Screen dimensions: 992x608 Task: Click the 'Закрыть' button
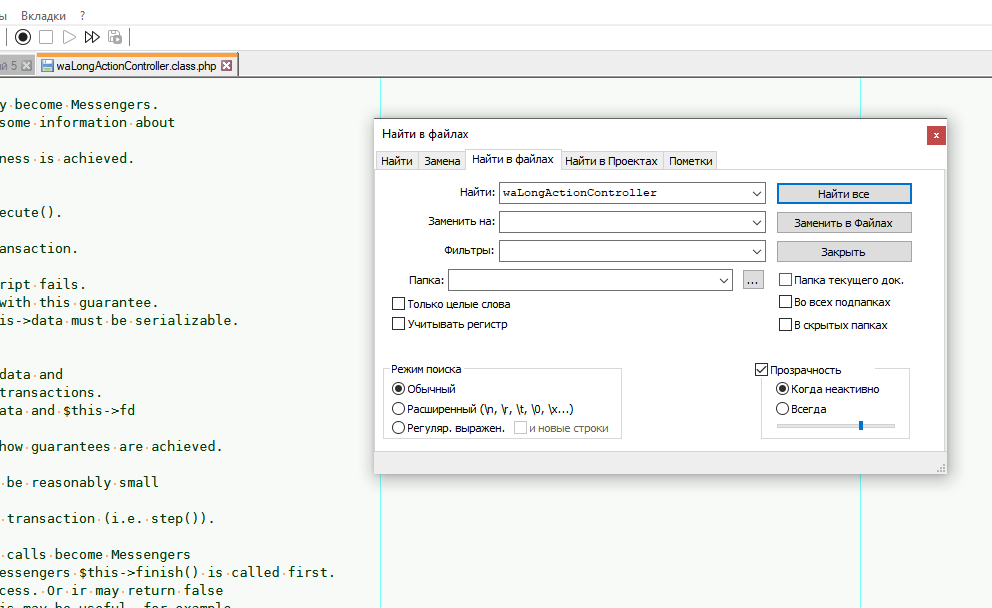844,252
